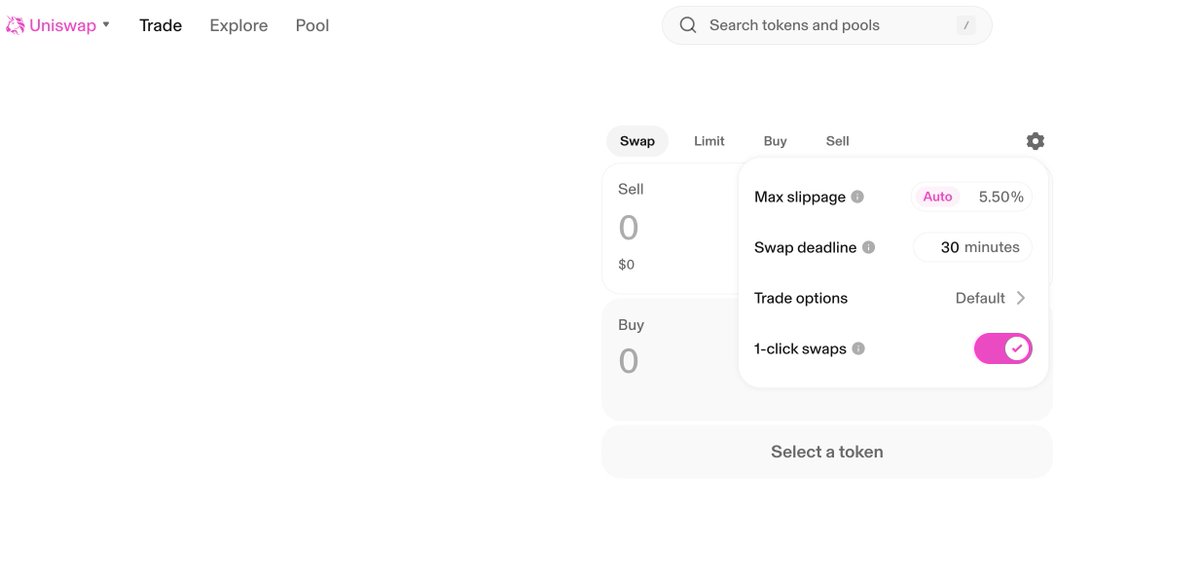Screen dimensions: 1200x584
Task: Switch to the Limit tab
Action: tap(709, 141)
